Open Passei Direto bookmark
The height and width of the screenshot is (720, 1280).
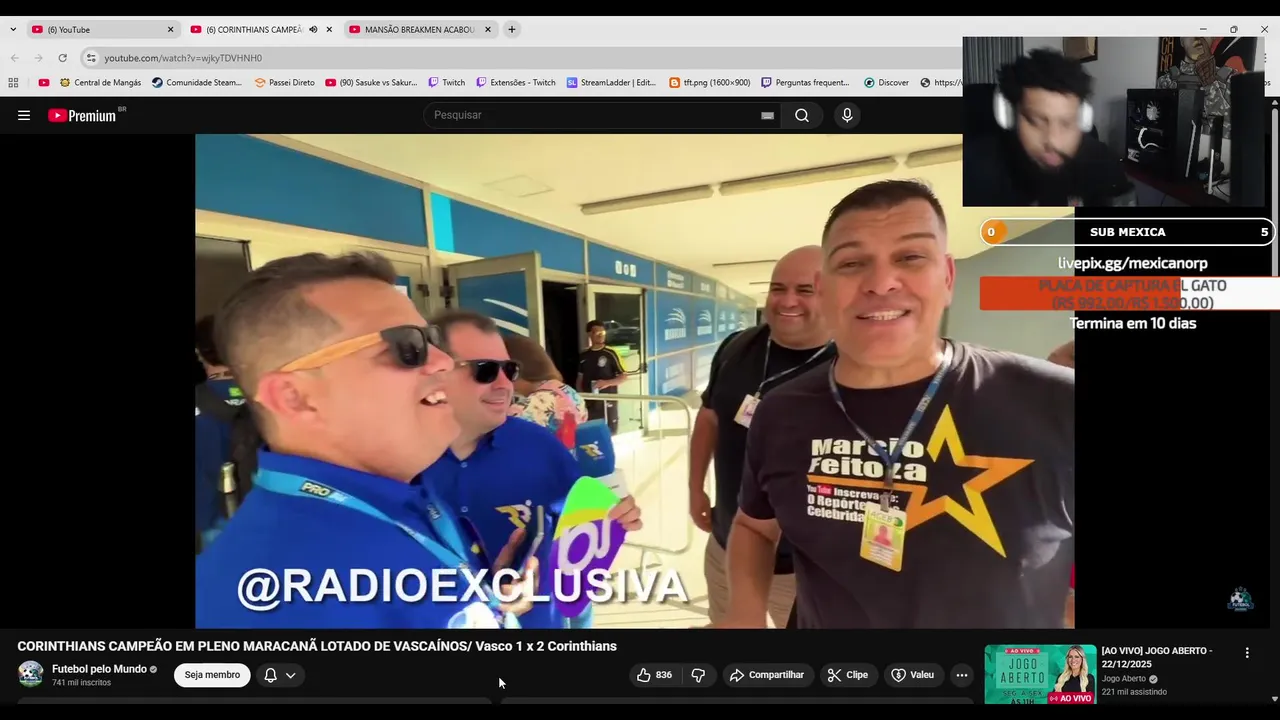point(284,83)
